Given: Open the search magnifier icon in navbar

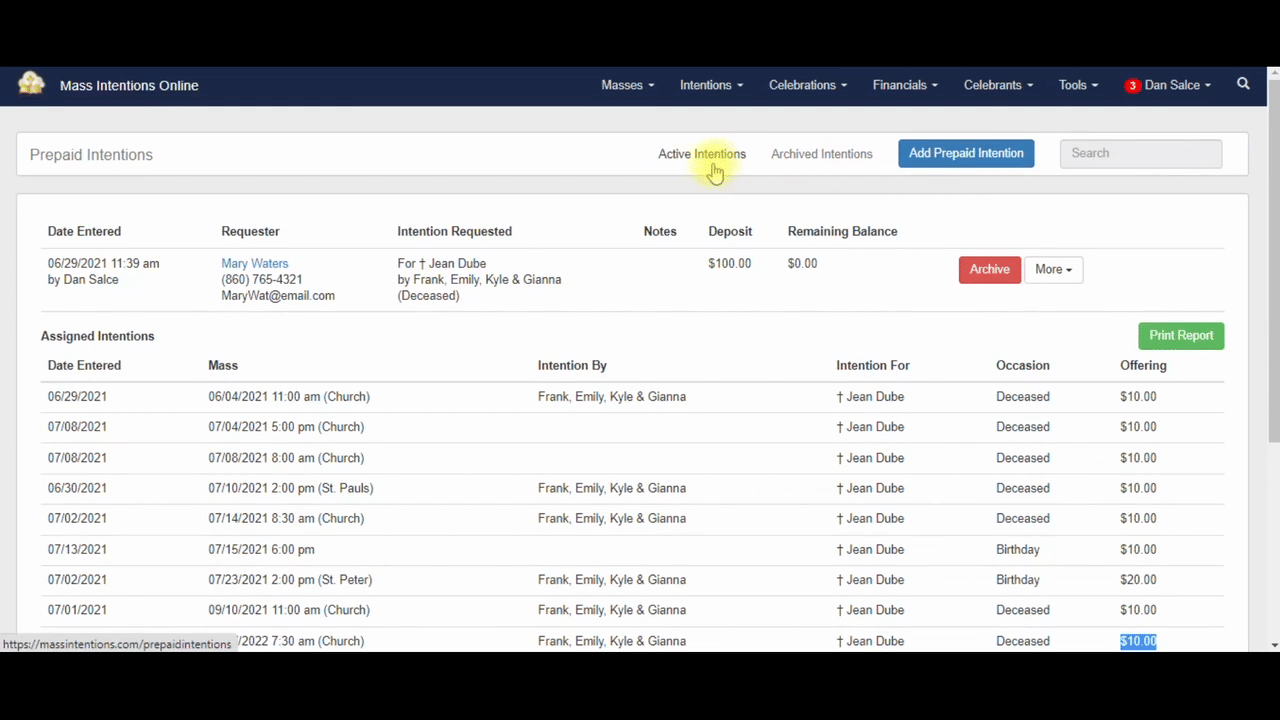Looking at the screenshot, I should (x=1243, y=84).
